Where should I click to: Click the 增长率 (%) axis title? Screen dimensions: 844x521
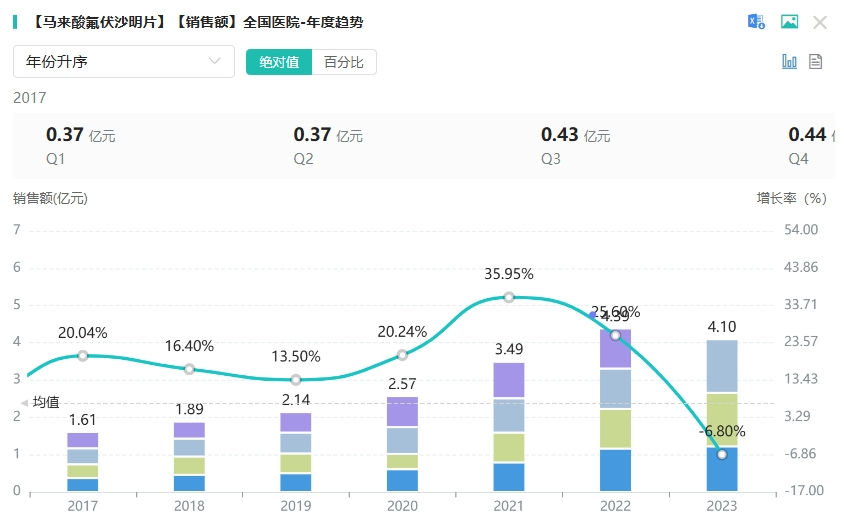(x=791, y=199)
